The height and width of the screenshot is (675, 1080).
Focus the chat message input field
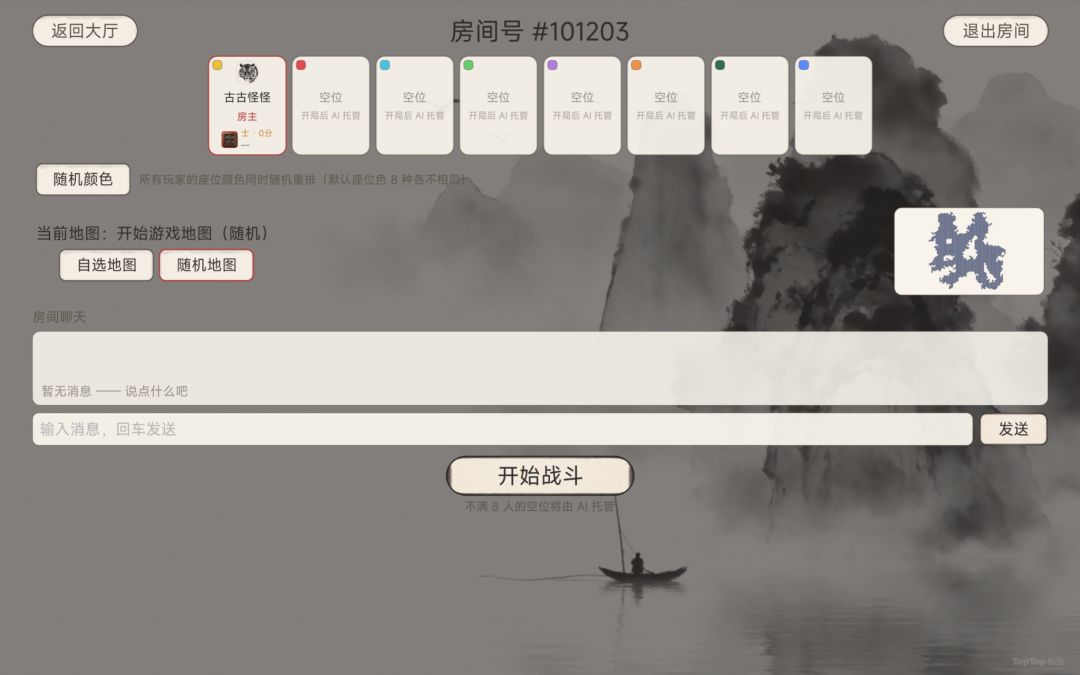coord(502,429)
